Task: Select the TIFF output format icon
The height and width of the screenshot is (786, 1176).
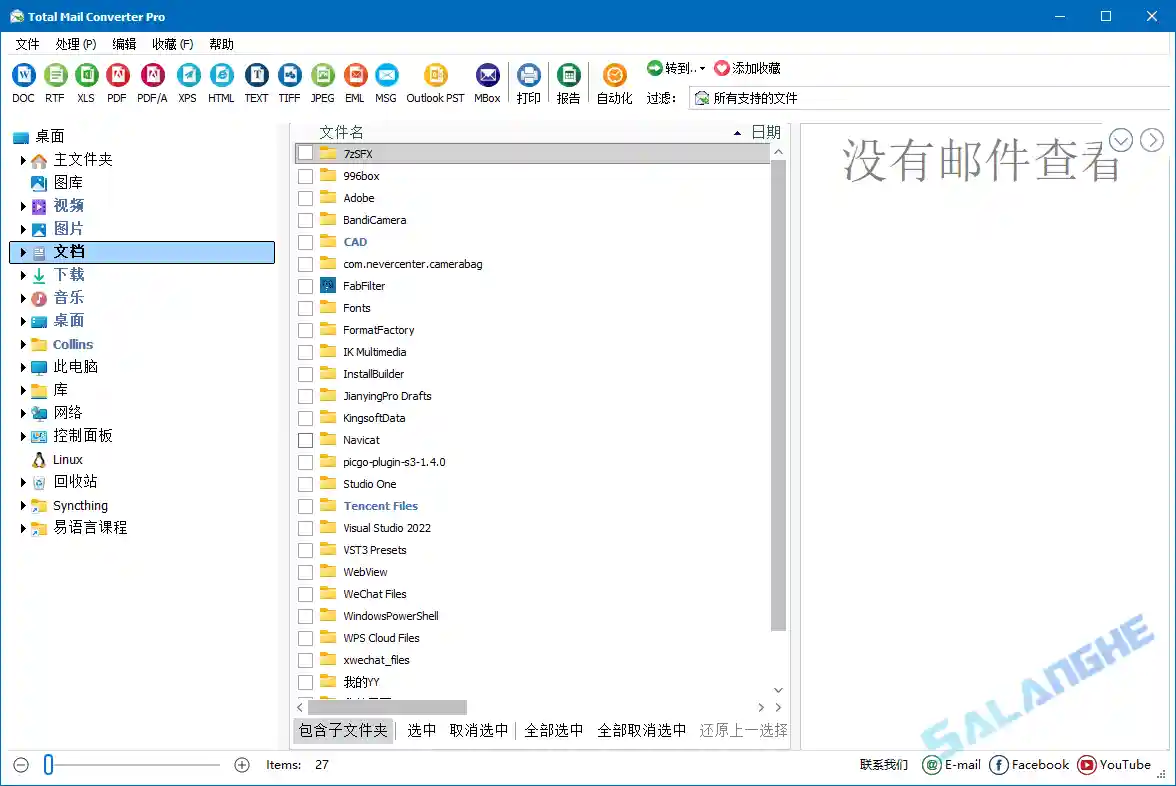Action: click(289, 75)
